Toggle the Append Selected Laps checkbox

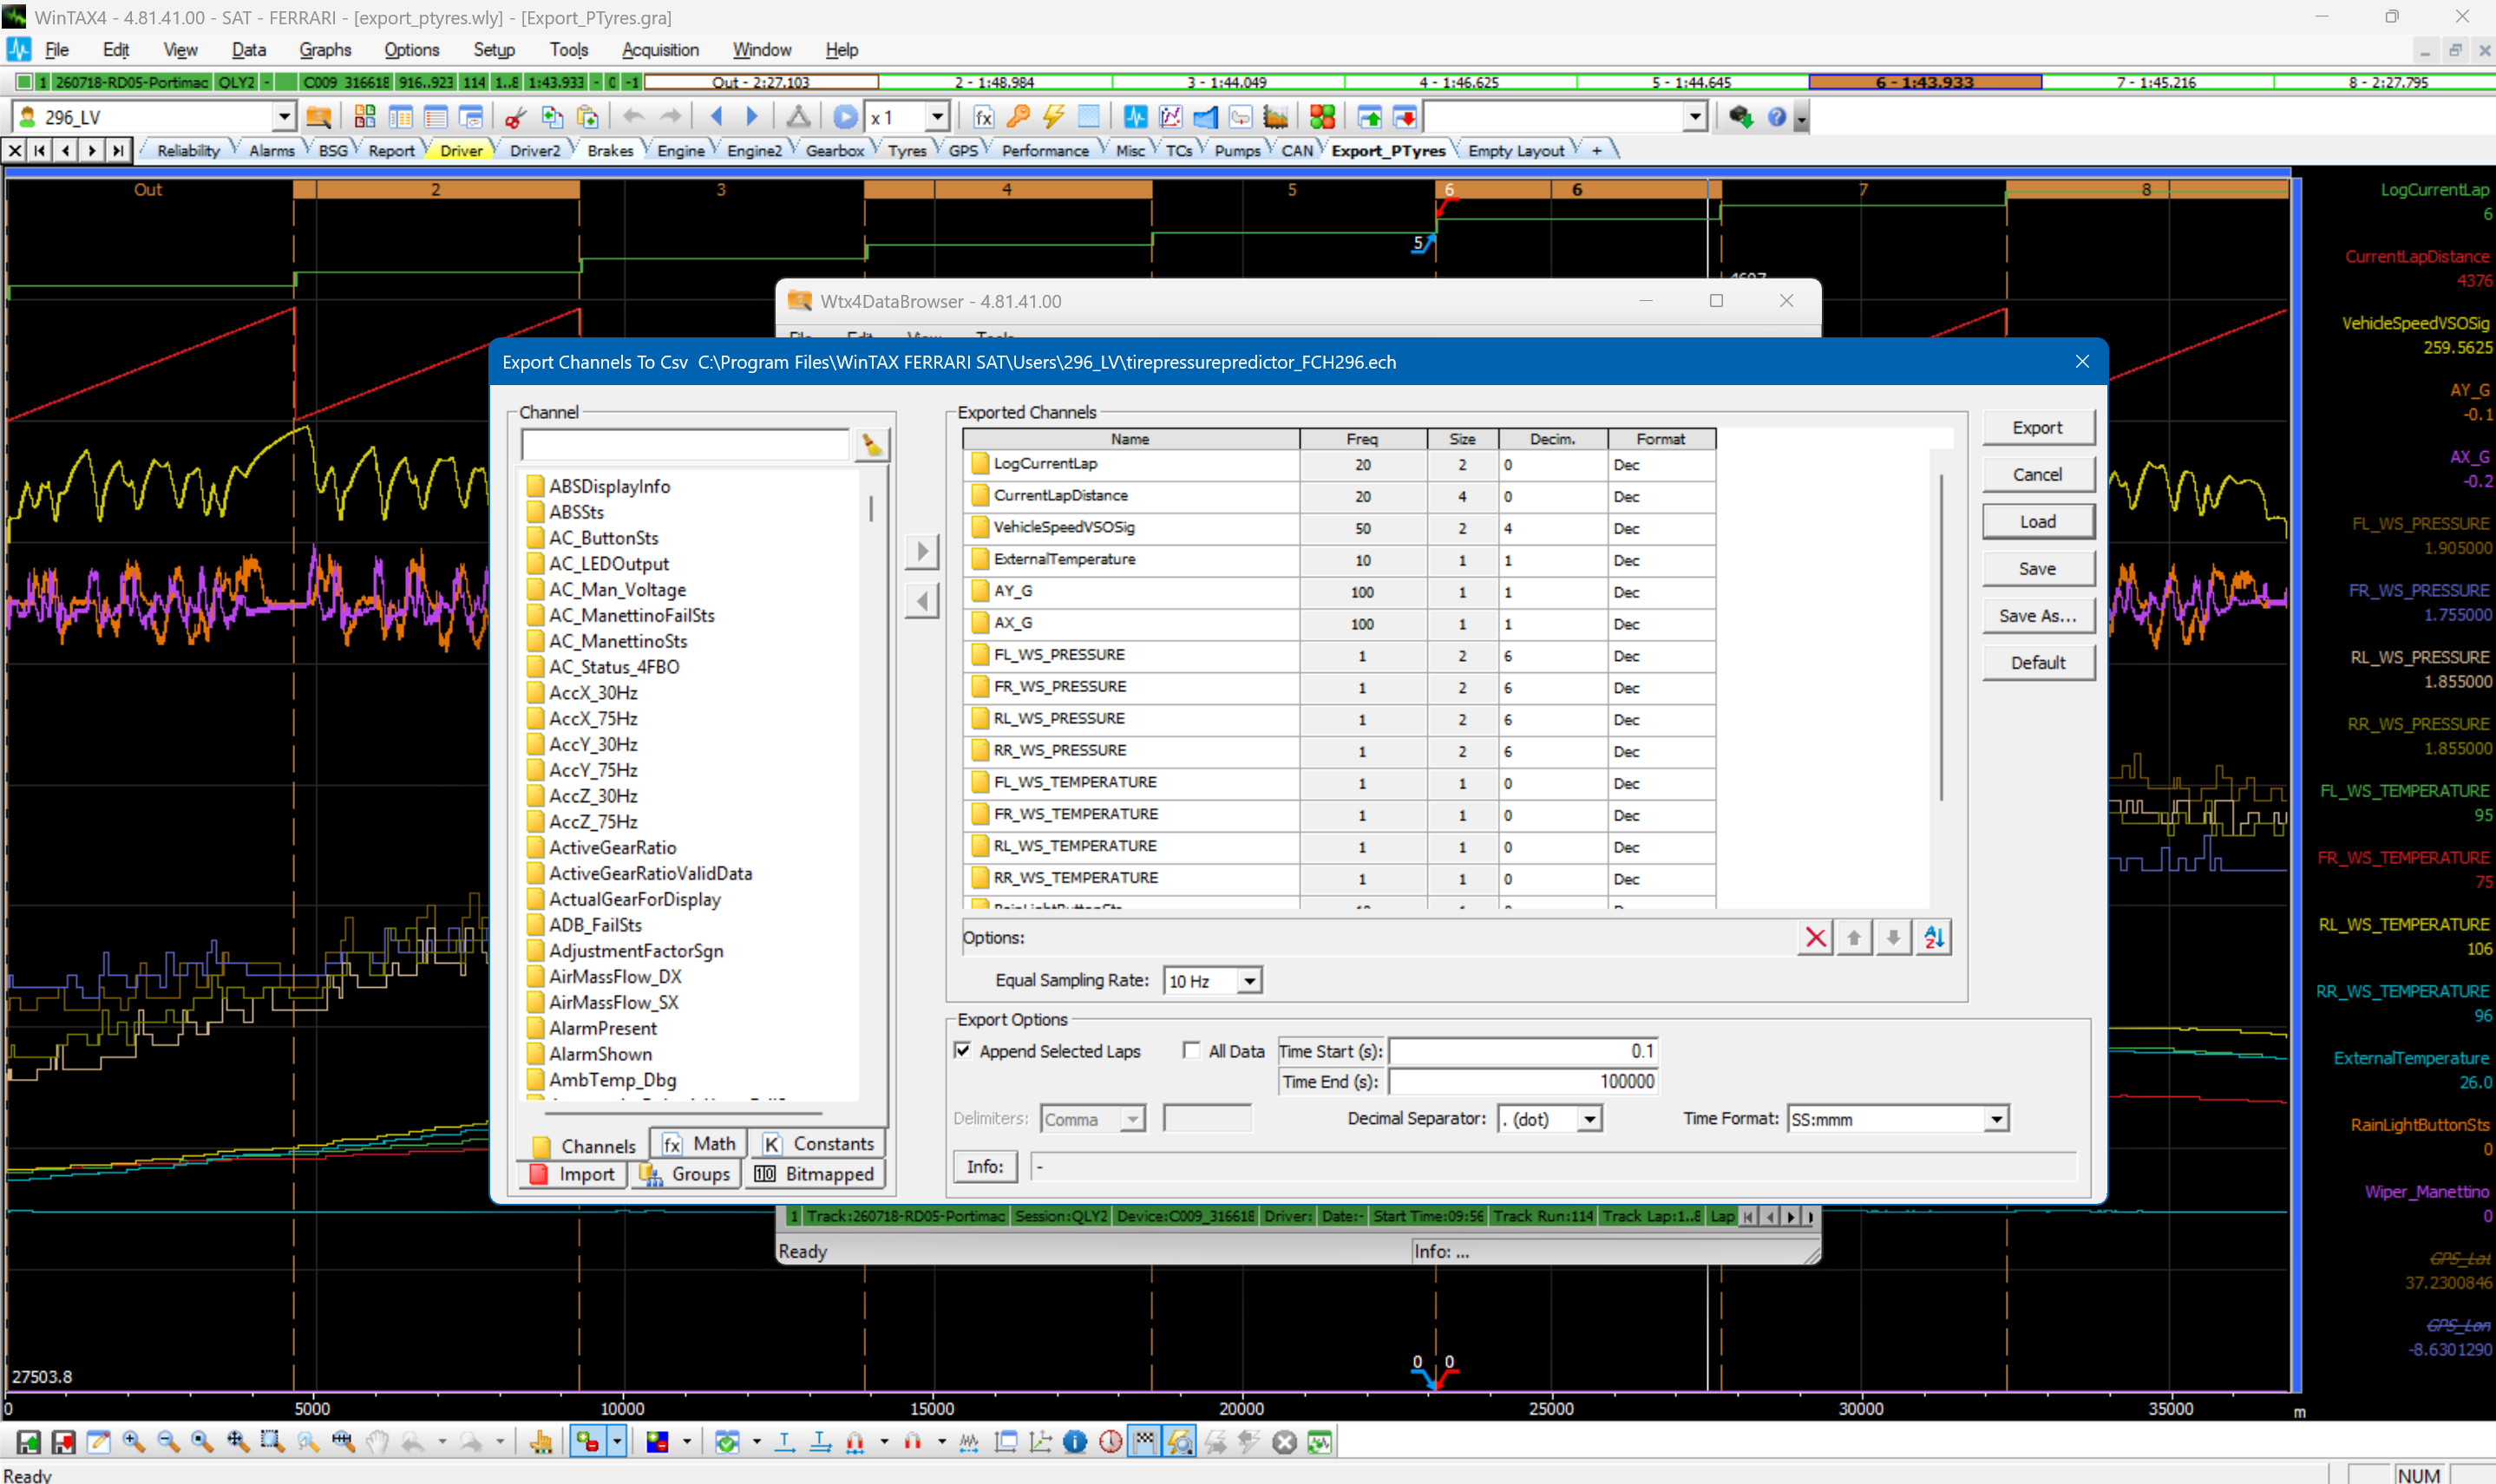pyautogui.click(x=962, y=1051)
